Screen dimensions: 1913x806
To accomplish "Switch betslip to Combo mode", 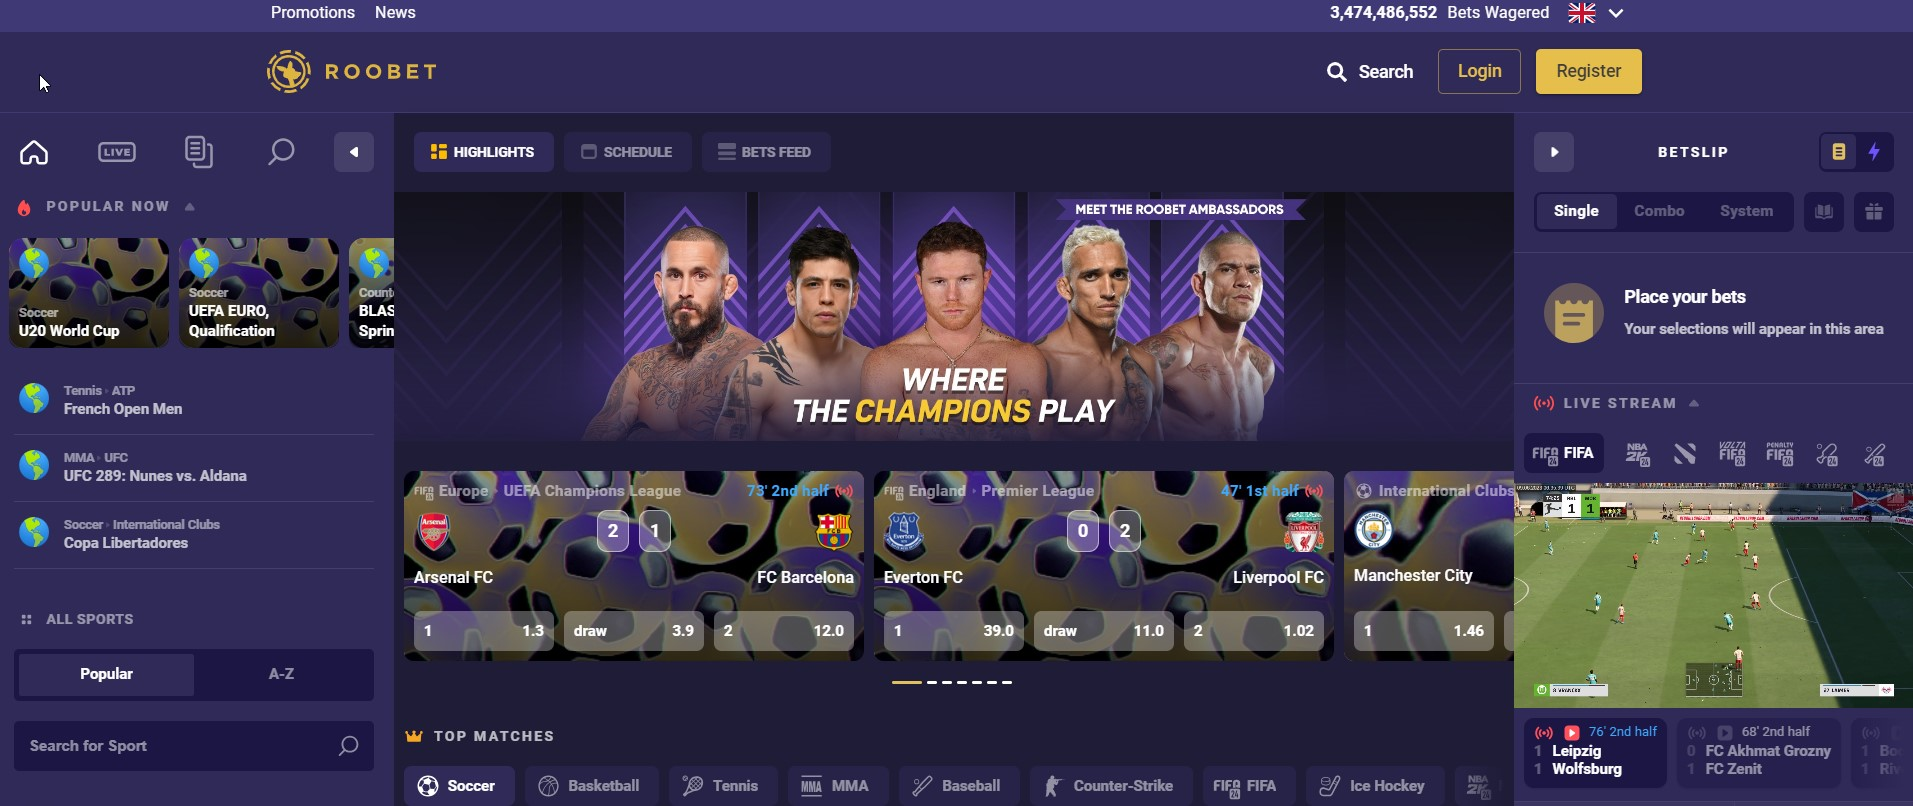I will point(1659,211).
